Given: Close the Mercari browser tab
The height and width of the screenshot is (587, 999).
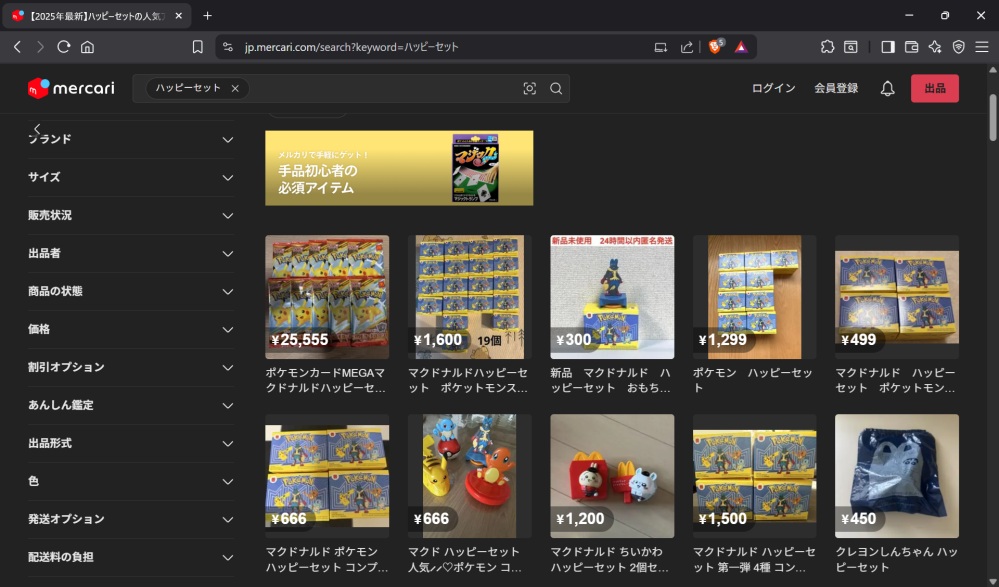Looking at the screenshot, I should point(179,15).
